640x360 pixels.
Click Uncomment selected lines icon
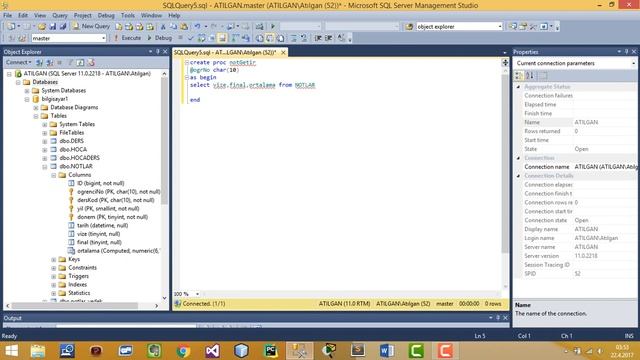click(304, 38)
